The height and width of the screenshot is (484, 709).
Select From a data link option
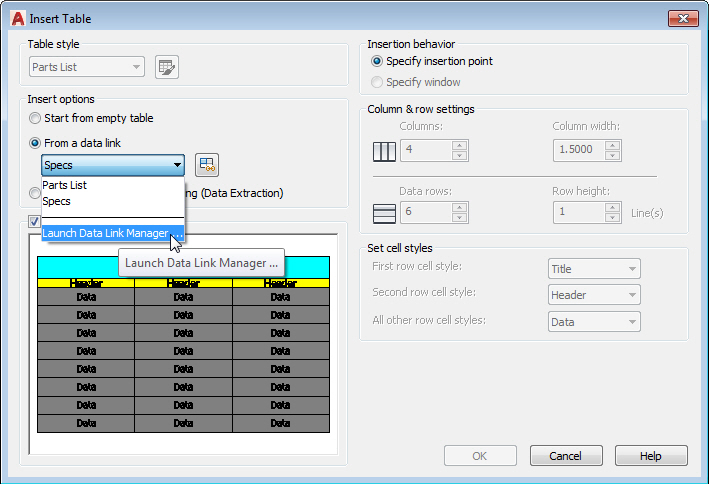(75, 143)
